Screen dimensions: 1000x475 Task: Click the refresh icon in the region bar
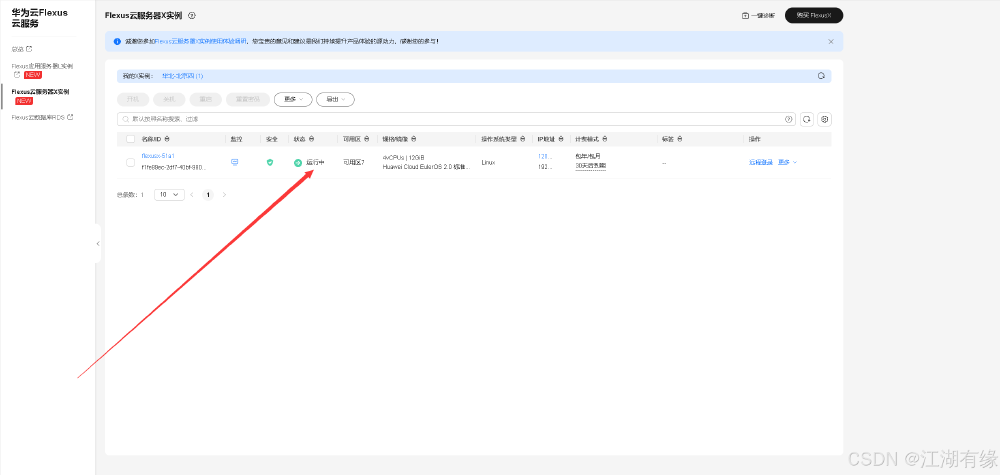tap(821, 76)
